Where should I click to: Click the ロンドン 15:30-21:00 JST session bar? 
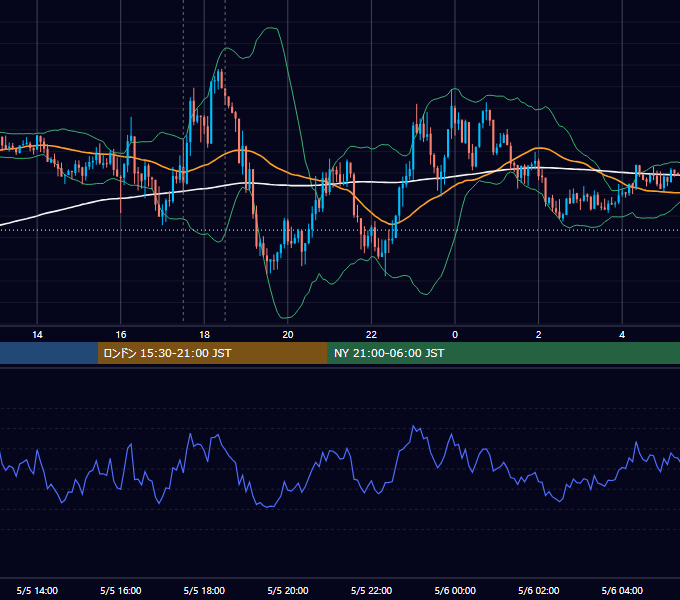coord(212,353)
